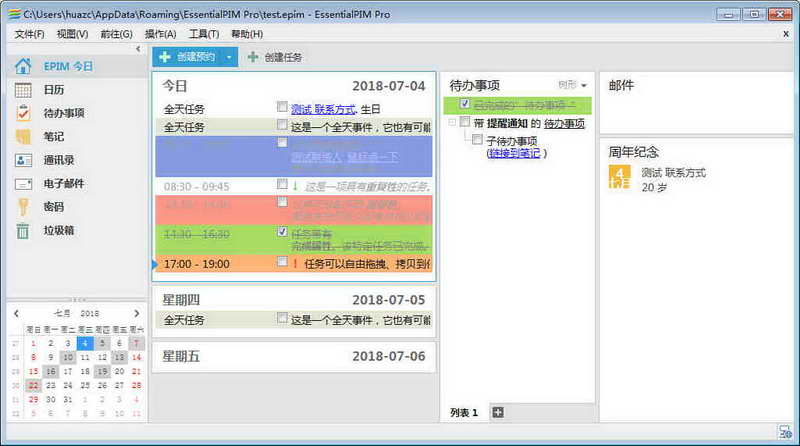The width and height of the screenshot is (800, 446).
Task: Select July 10 in the mini calendar
Action: 68,357
